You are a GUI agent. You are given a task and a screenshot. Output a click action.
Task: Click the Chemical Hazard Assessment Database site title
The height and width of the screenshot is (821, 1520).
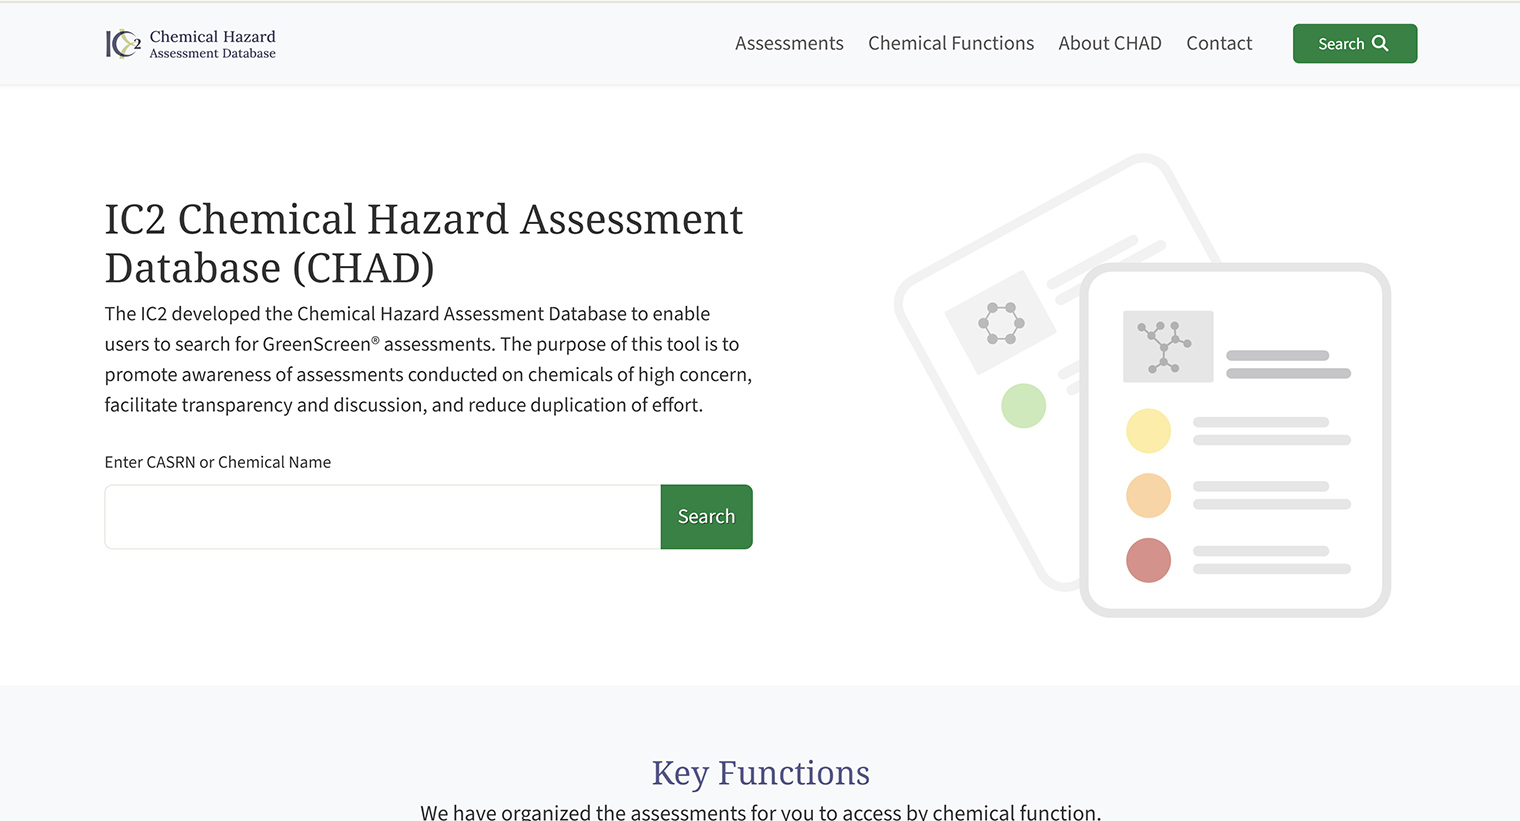tap(212, 44)
